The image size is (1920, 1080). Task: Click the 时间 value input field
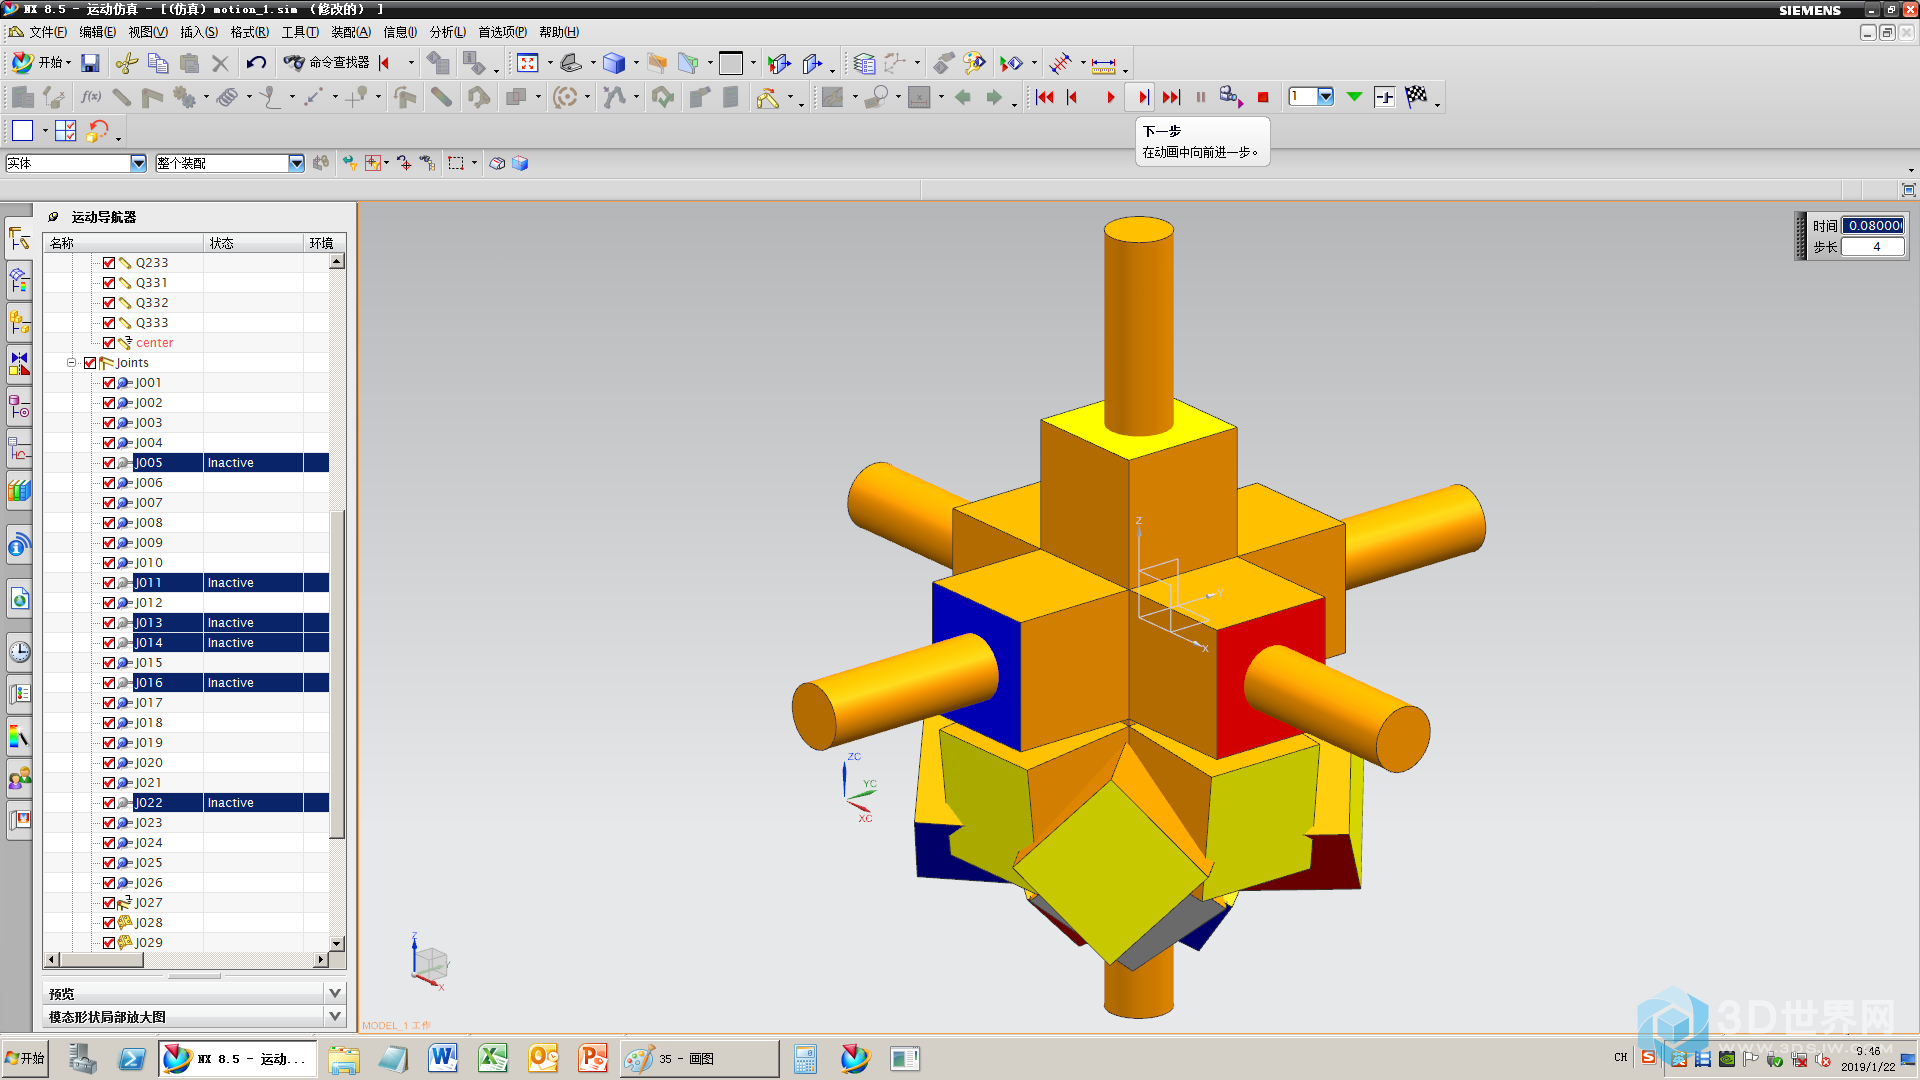(x=1873, y=226)
